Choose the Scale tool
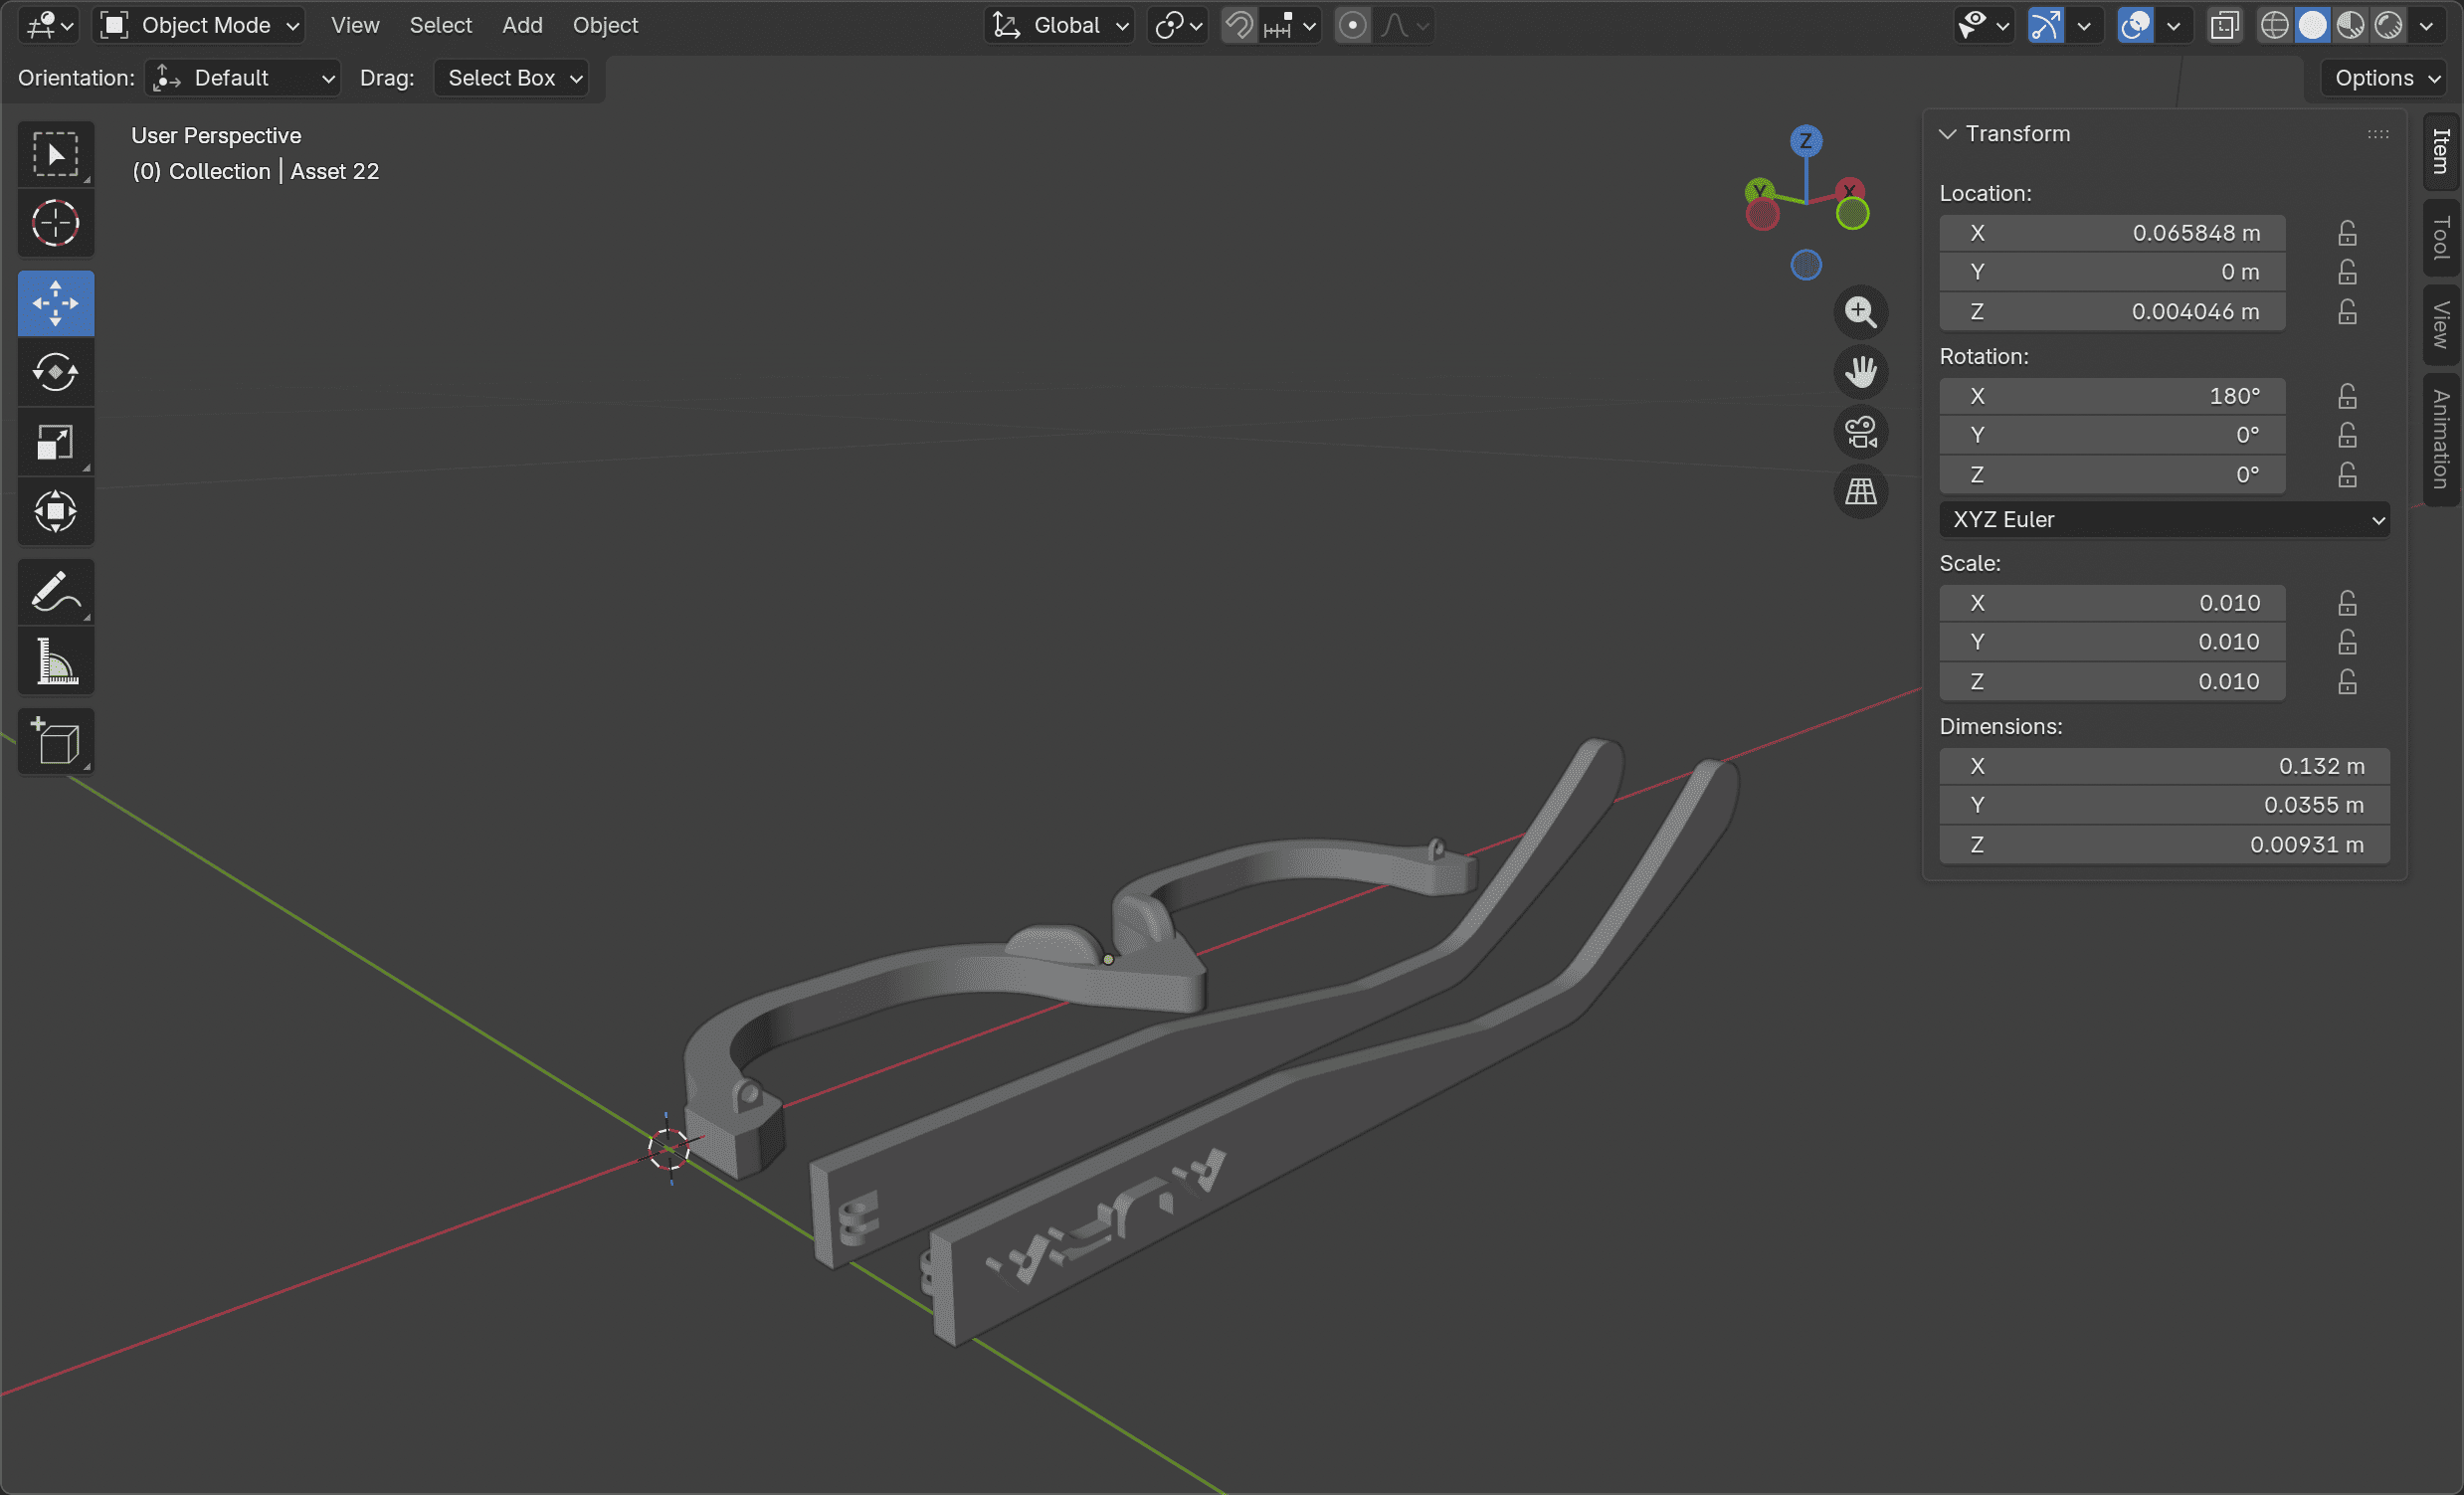This screenshot has width=2464, height=1495. coord(55,442)
